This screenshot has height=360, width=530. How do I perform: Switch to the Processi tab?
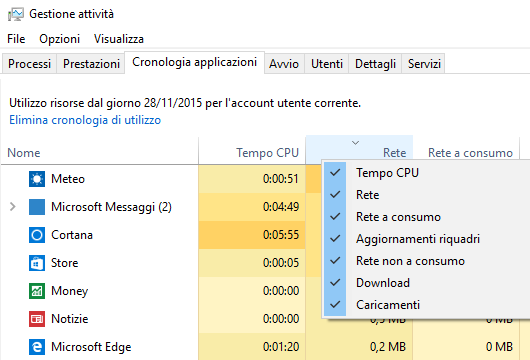pos(29,64)
